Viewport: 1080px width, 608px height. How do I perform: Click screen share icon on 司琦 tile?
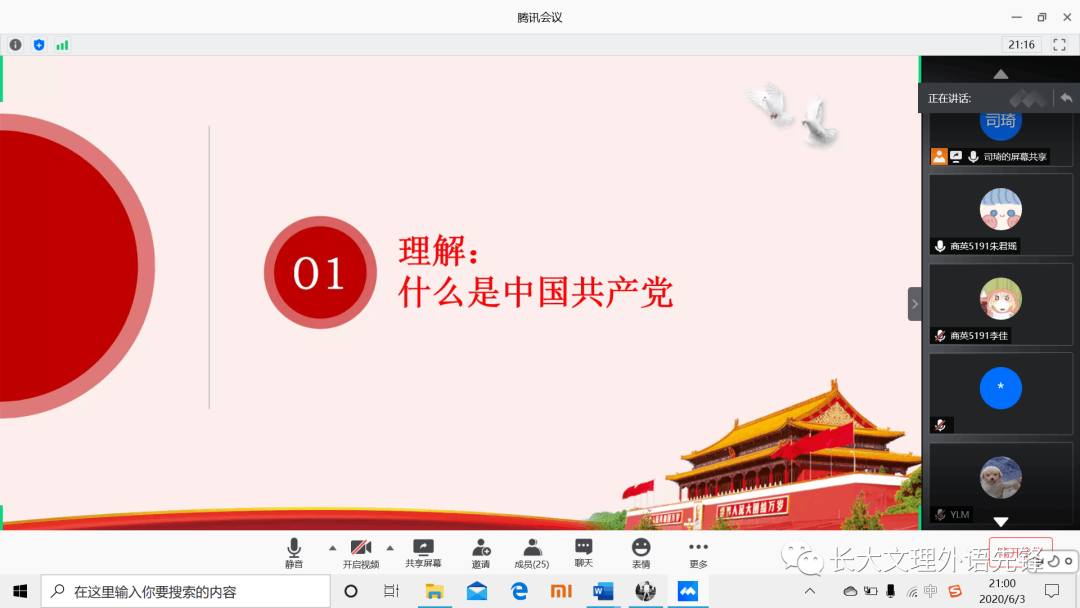pyautogui.click(x=956, y=156)
